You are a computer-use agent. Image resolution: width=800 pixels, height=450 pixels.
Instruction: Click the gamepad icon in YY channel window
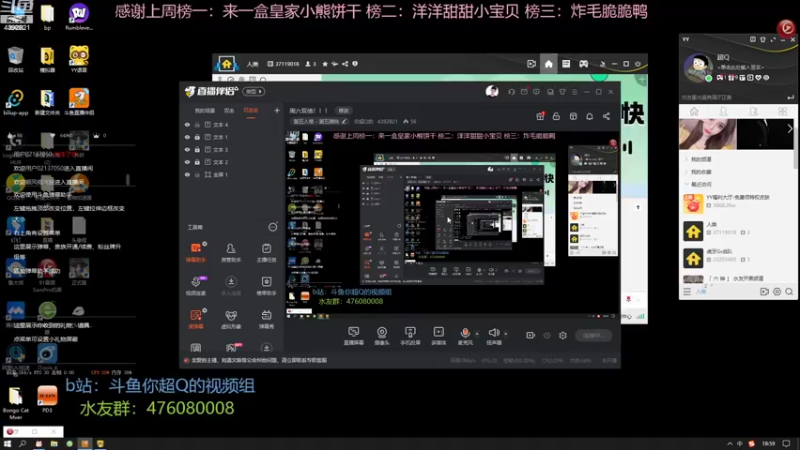coord(583,64)
